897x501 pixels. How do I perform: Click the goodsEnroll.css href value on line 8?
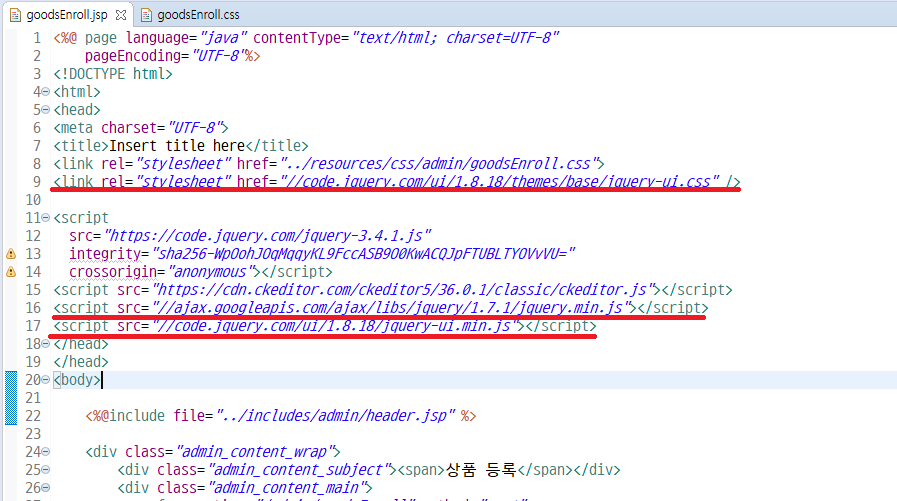[439, 164]
